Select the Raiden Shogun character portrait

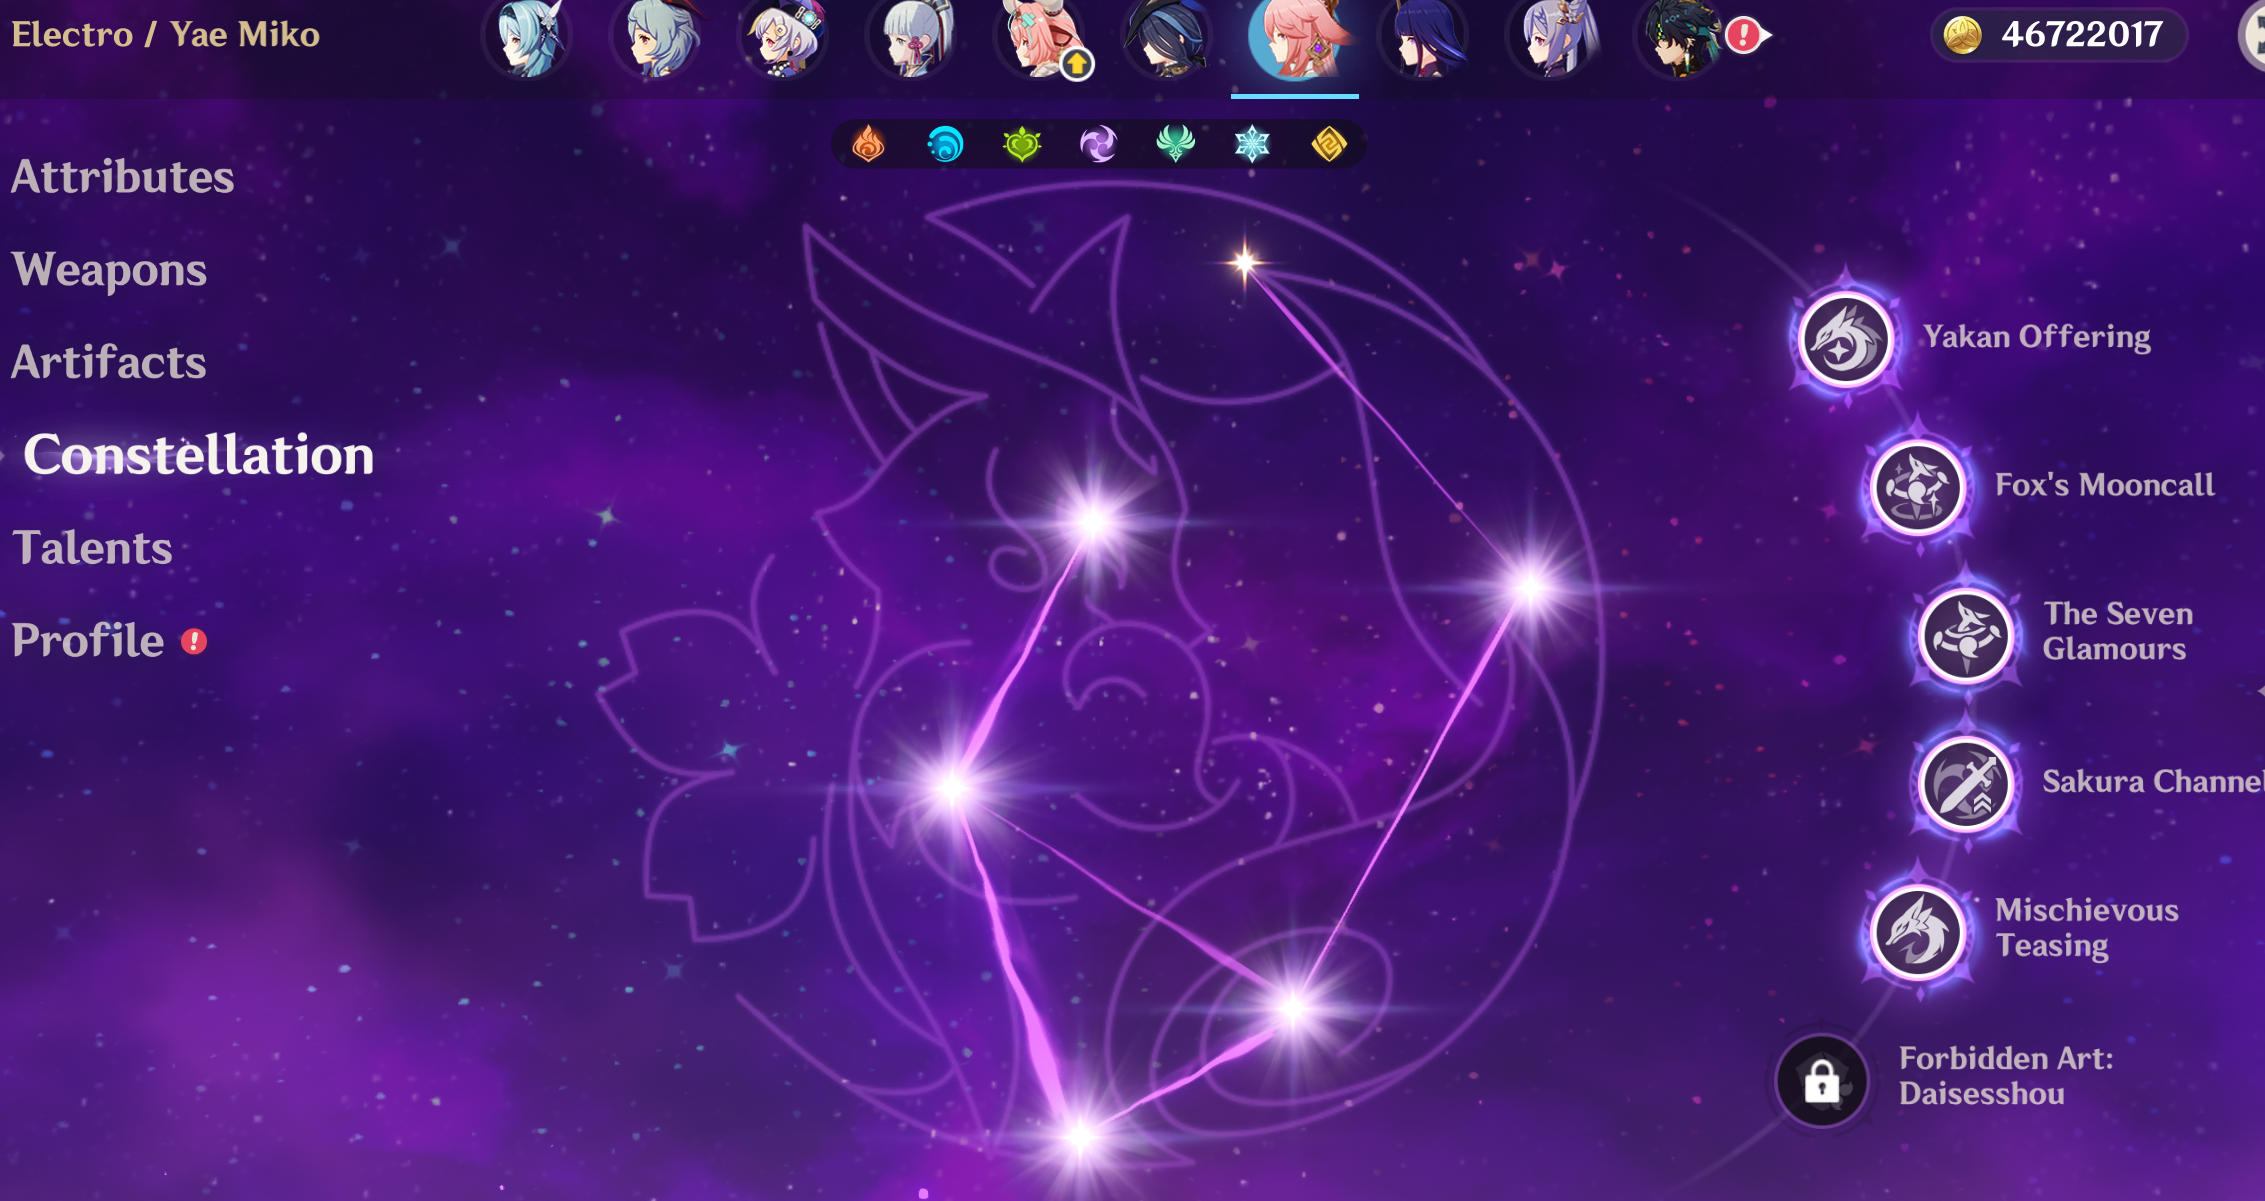(x=1423, y=38)
